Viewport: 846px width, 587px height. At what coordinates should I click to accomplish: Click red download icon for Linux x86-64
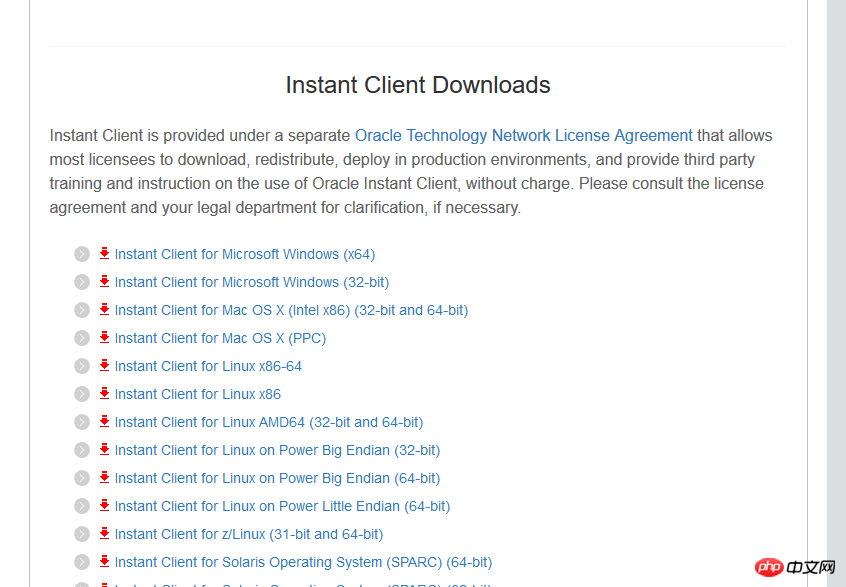[x=105, y=365]
